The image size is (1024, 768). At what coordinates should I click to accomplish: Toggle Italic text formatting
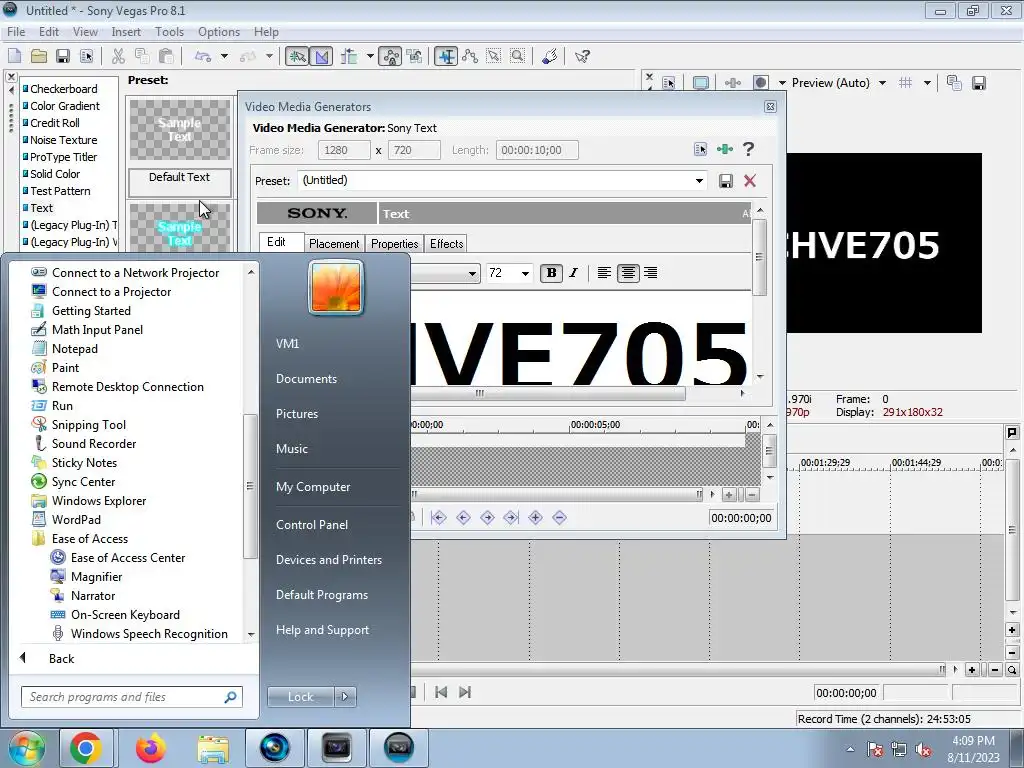coord(573,273)
